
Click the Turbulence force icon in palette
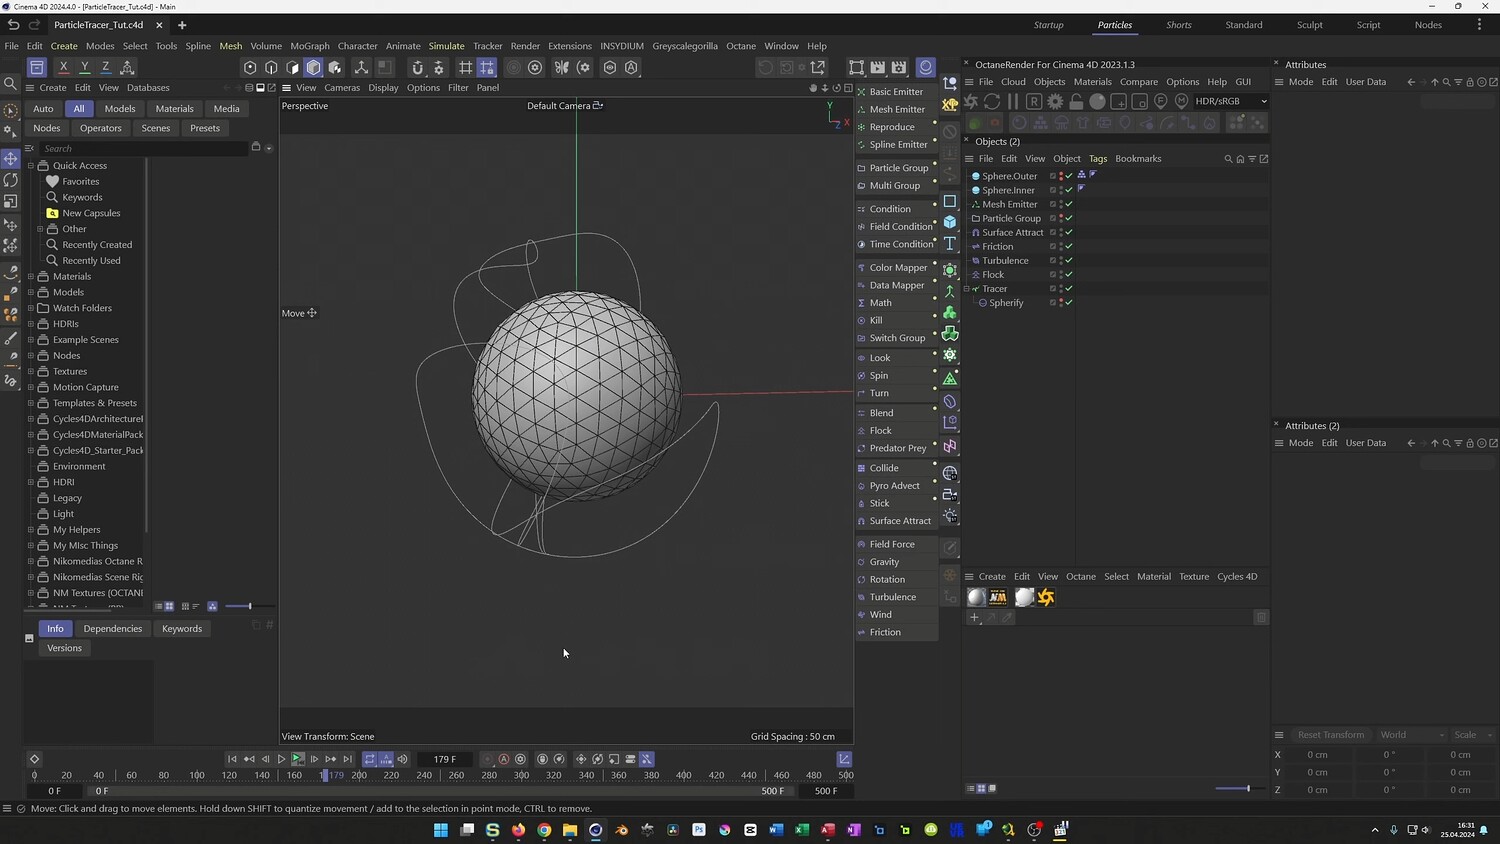coord(861,597)
